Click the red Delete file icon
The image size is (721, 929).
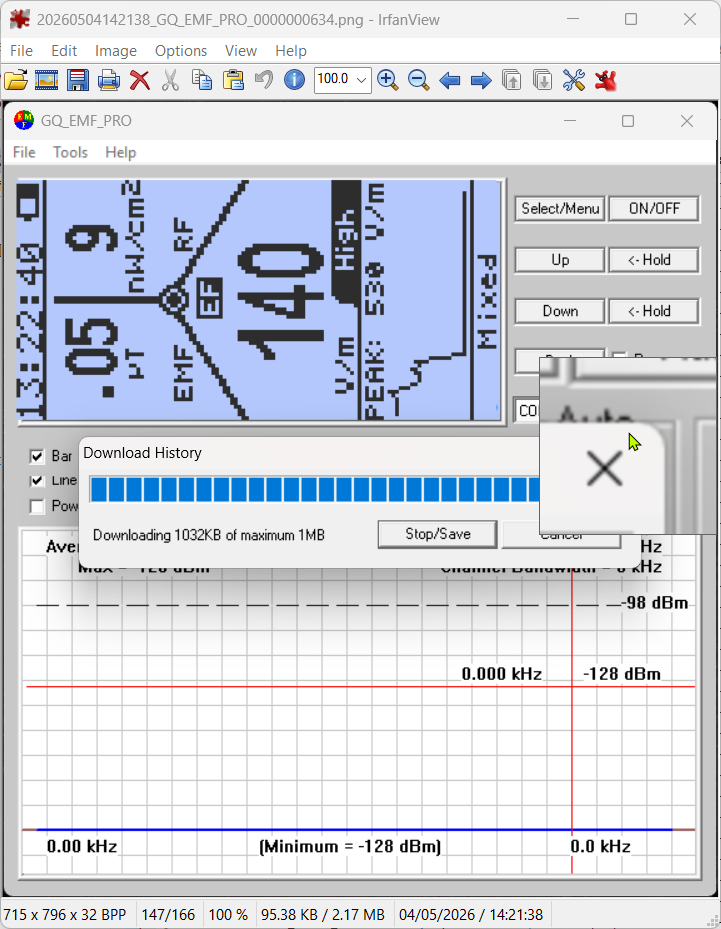click(140, 80)
